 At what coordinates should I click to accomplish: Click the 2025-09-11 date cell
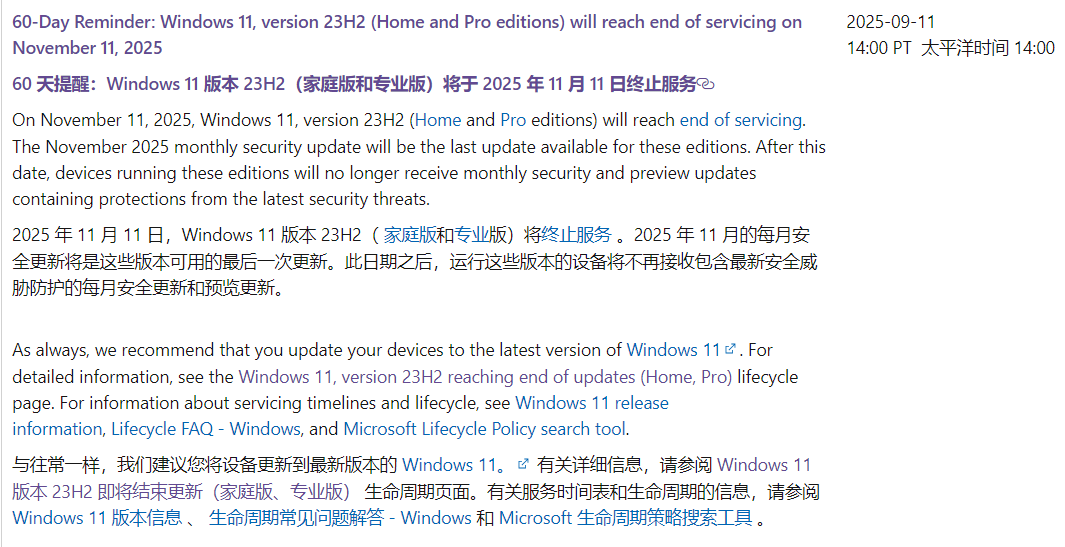pos(950,35)
